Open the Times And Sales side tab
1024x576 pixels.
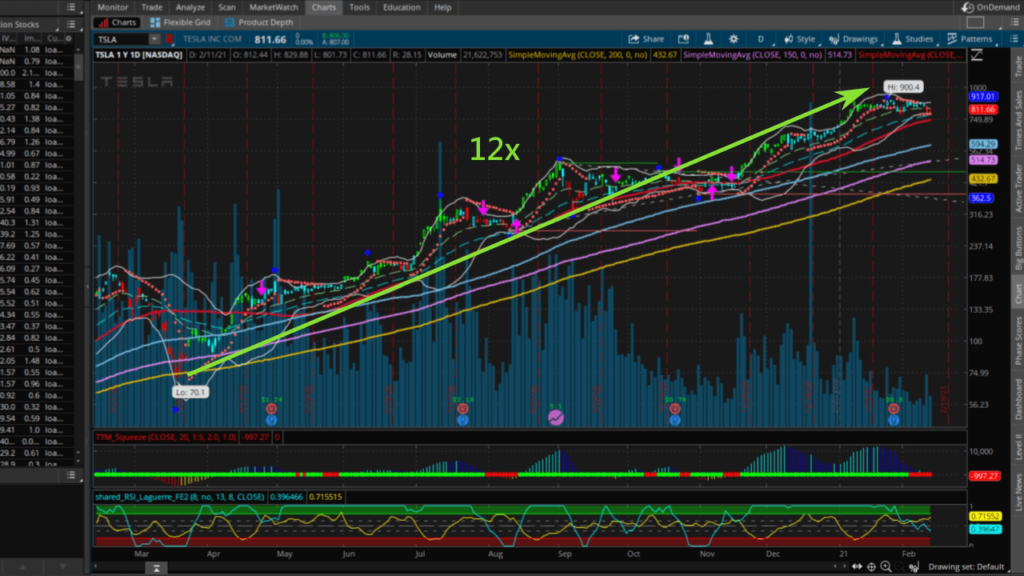[1017, 120]
